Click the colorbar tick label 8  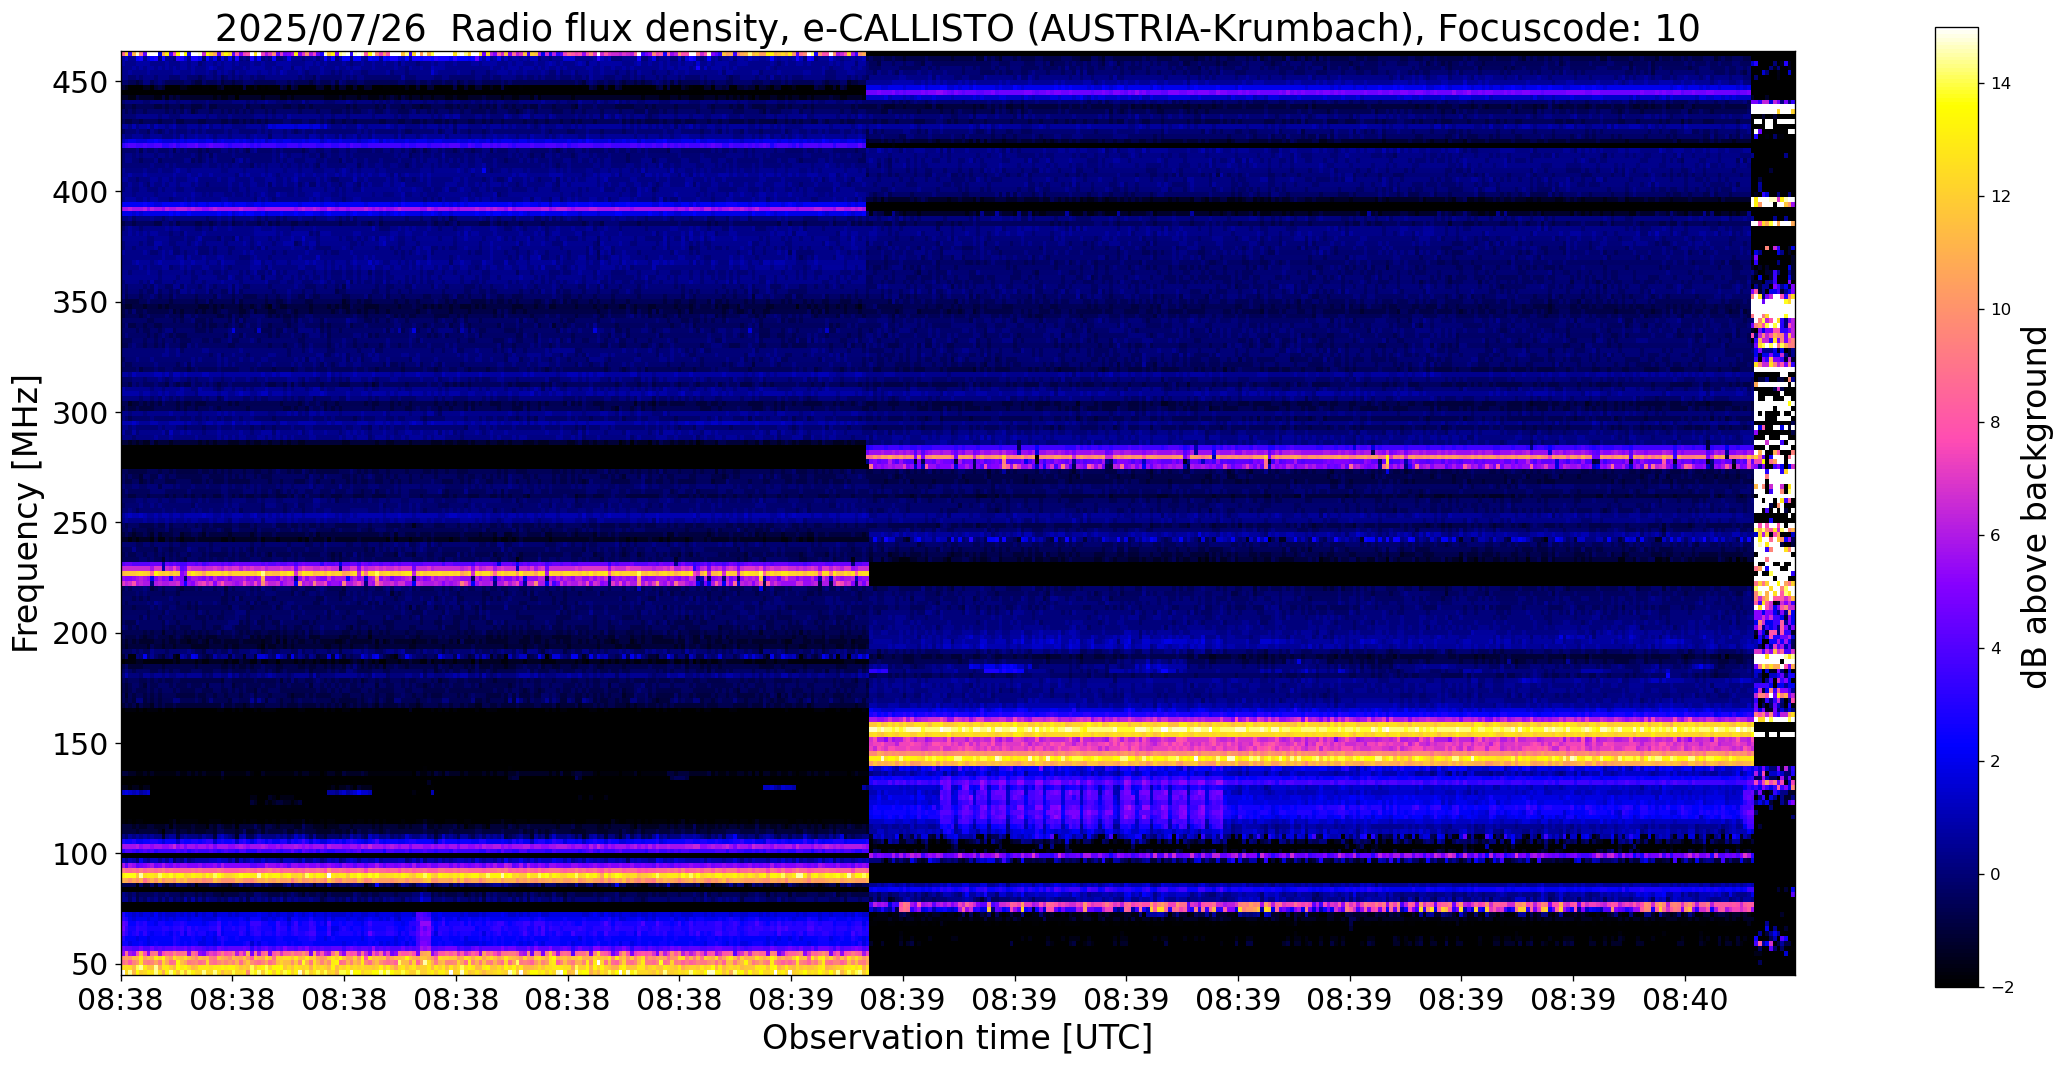click(x=1996, y=423)
